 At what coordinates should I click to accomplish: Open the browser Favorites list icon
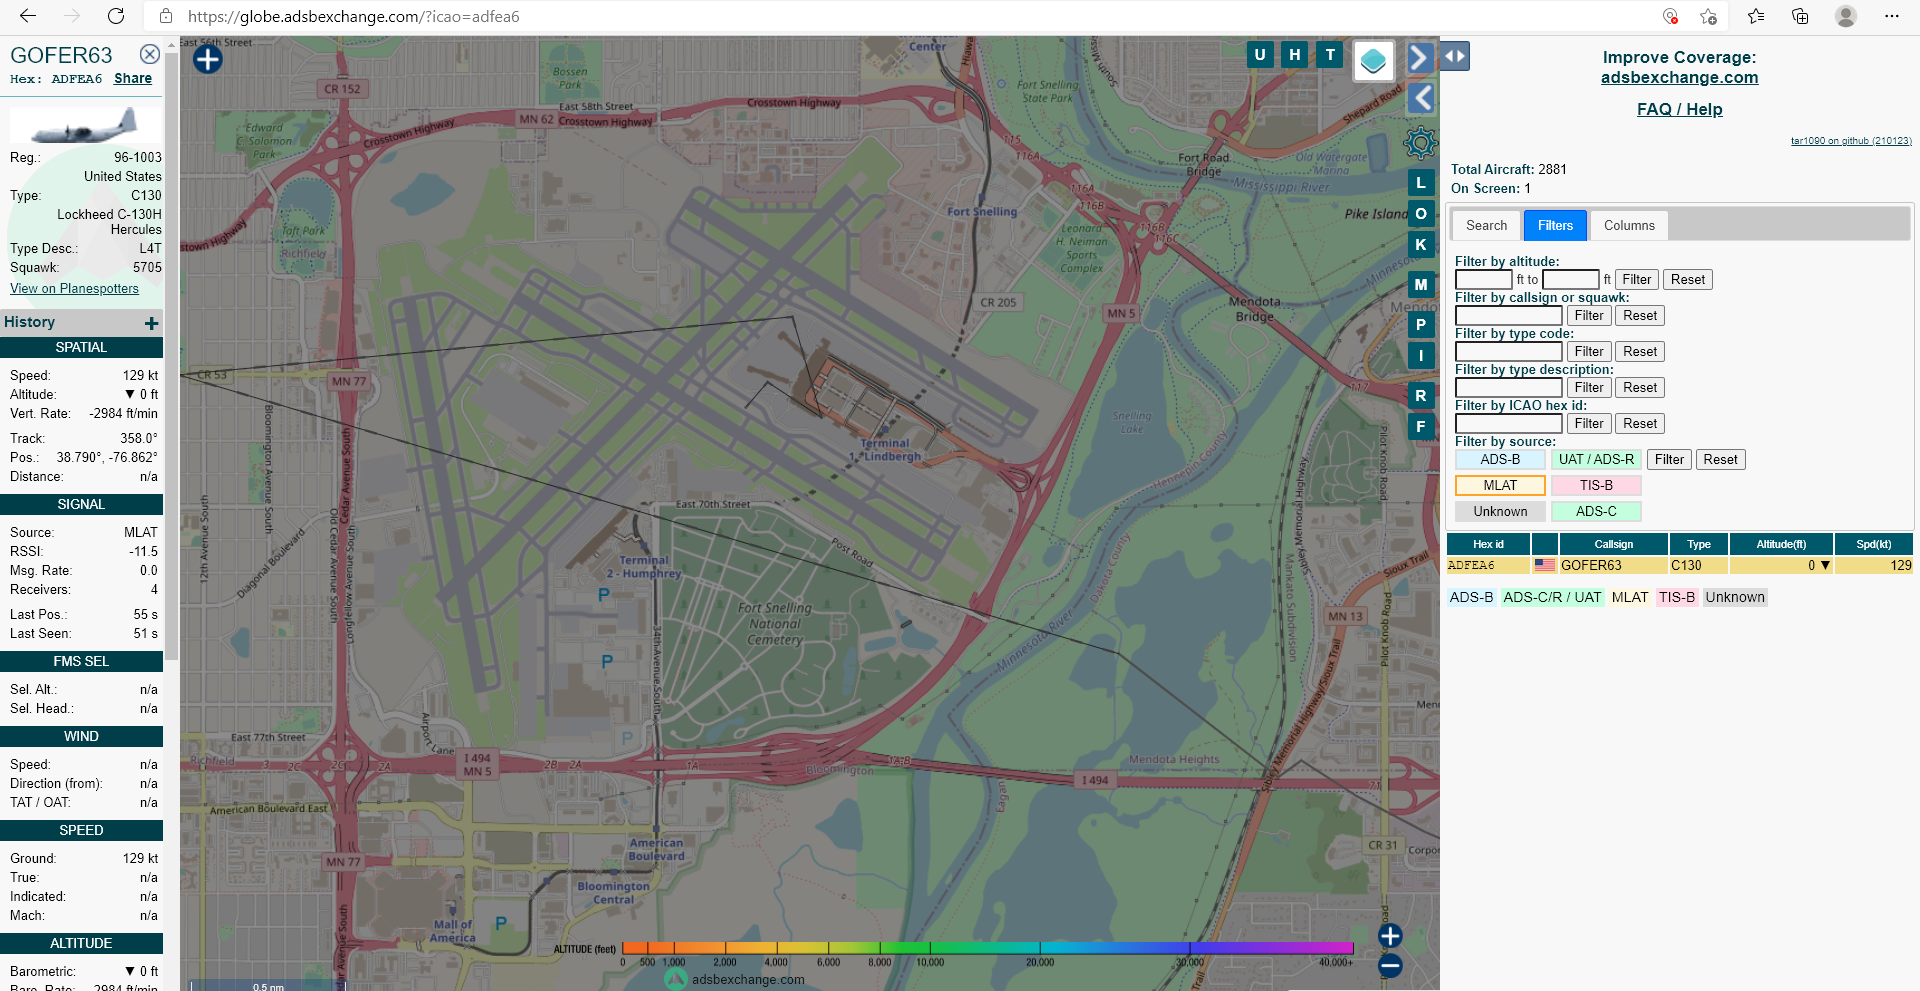pyautogui.click(x=1756, y=16)
